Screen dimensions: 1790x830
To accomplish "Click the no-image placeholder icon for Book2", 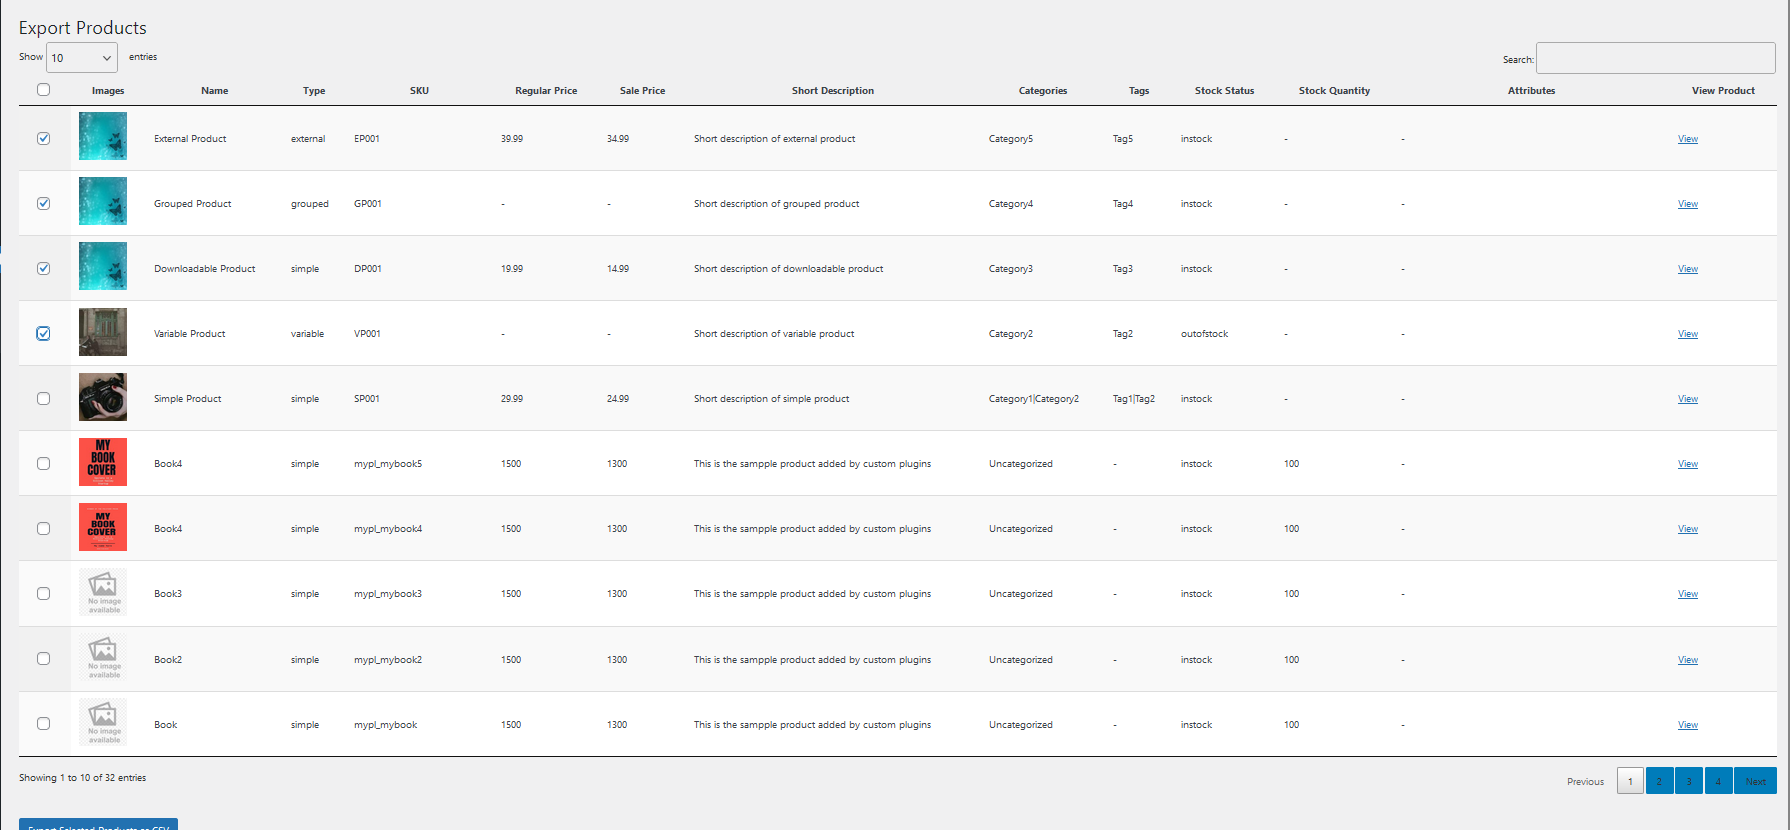I will pyautogui.click(x=103, y=657).
